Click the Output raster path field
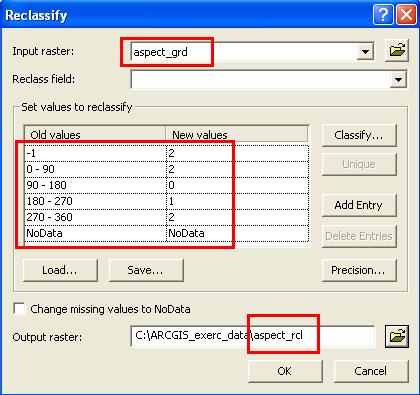Screen dimensions: 420x395 point(253,336)
